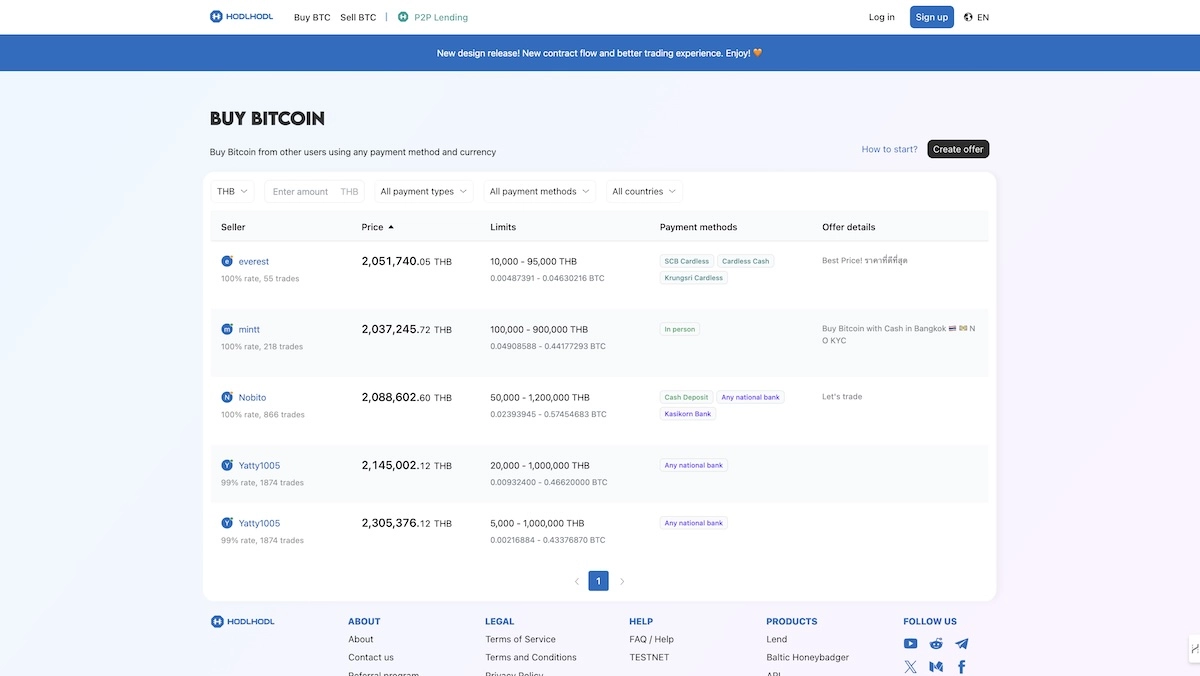Open the X (Twitter) social icon
This screenshot has height=676, width=1200.
[x=910, y=667]
